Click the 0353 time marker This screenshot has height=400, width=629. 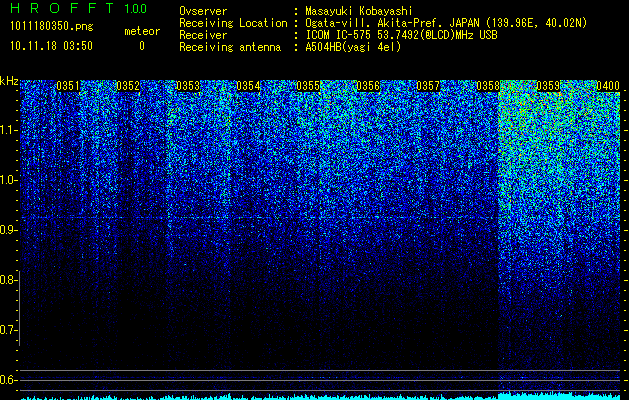coord(188,86)
